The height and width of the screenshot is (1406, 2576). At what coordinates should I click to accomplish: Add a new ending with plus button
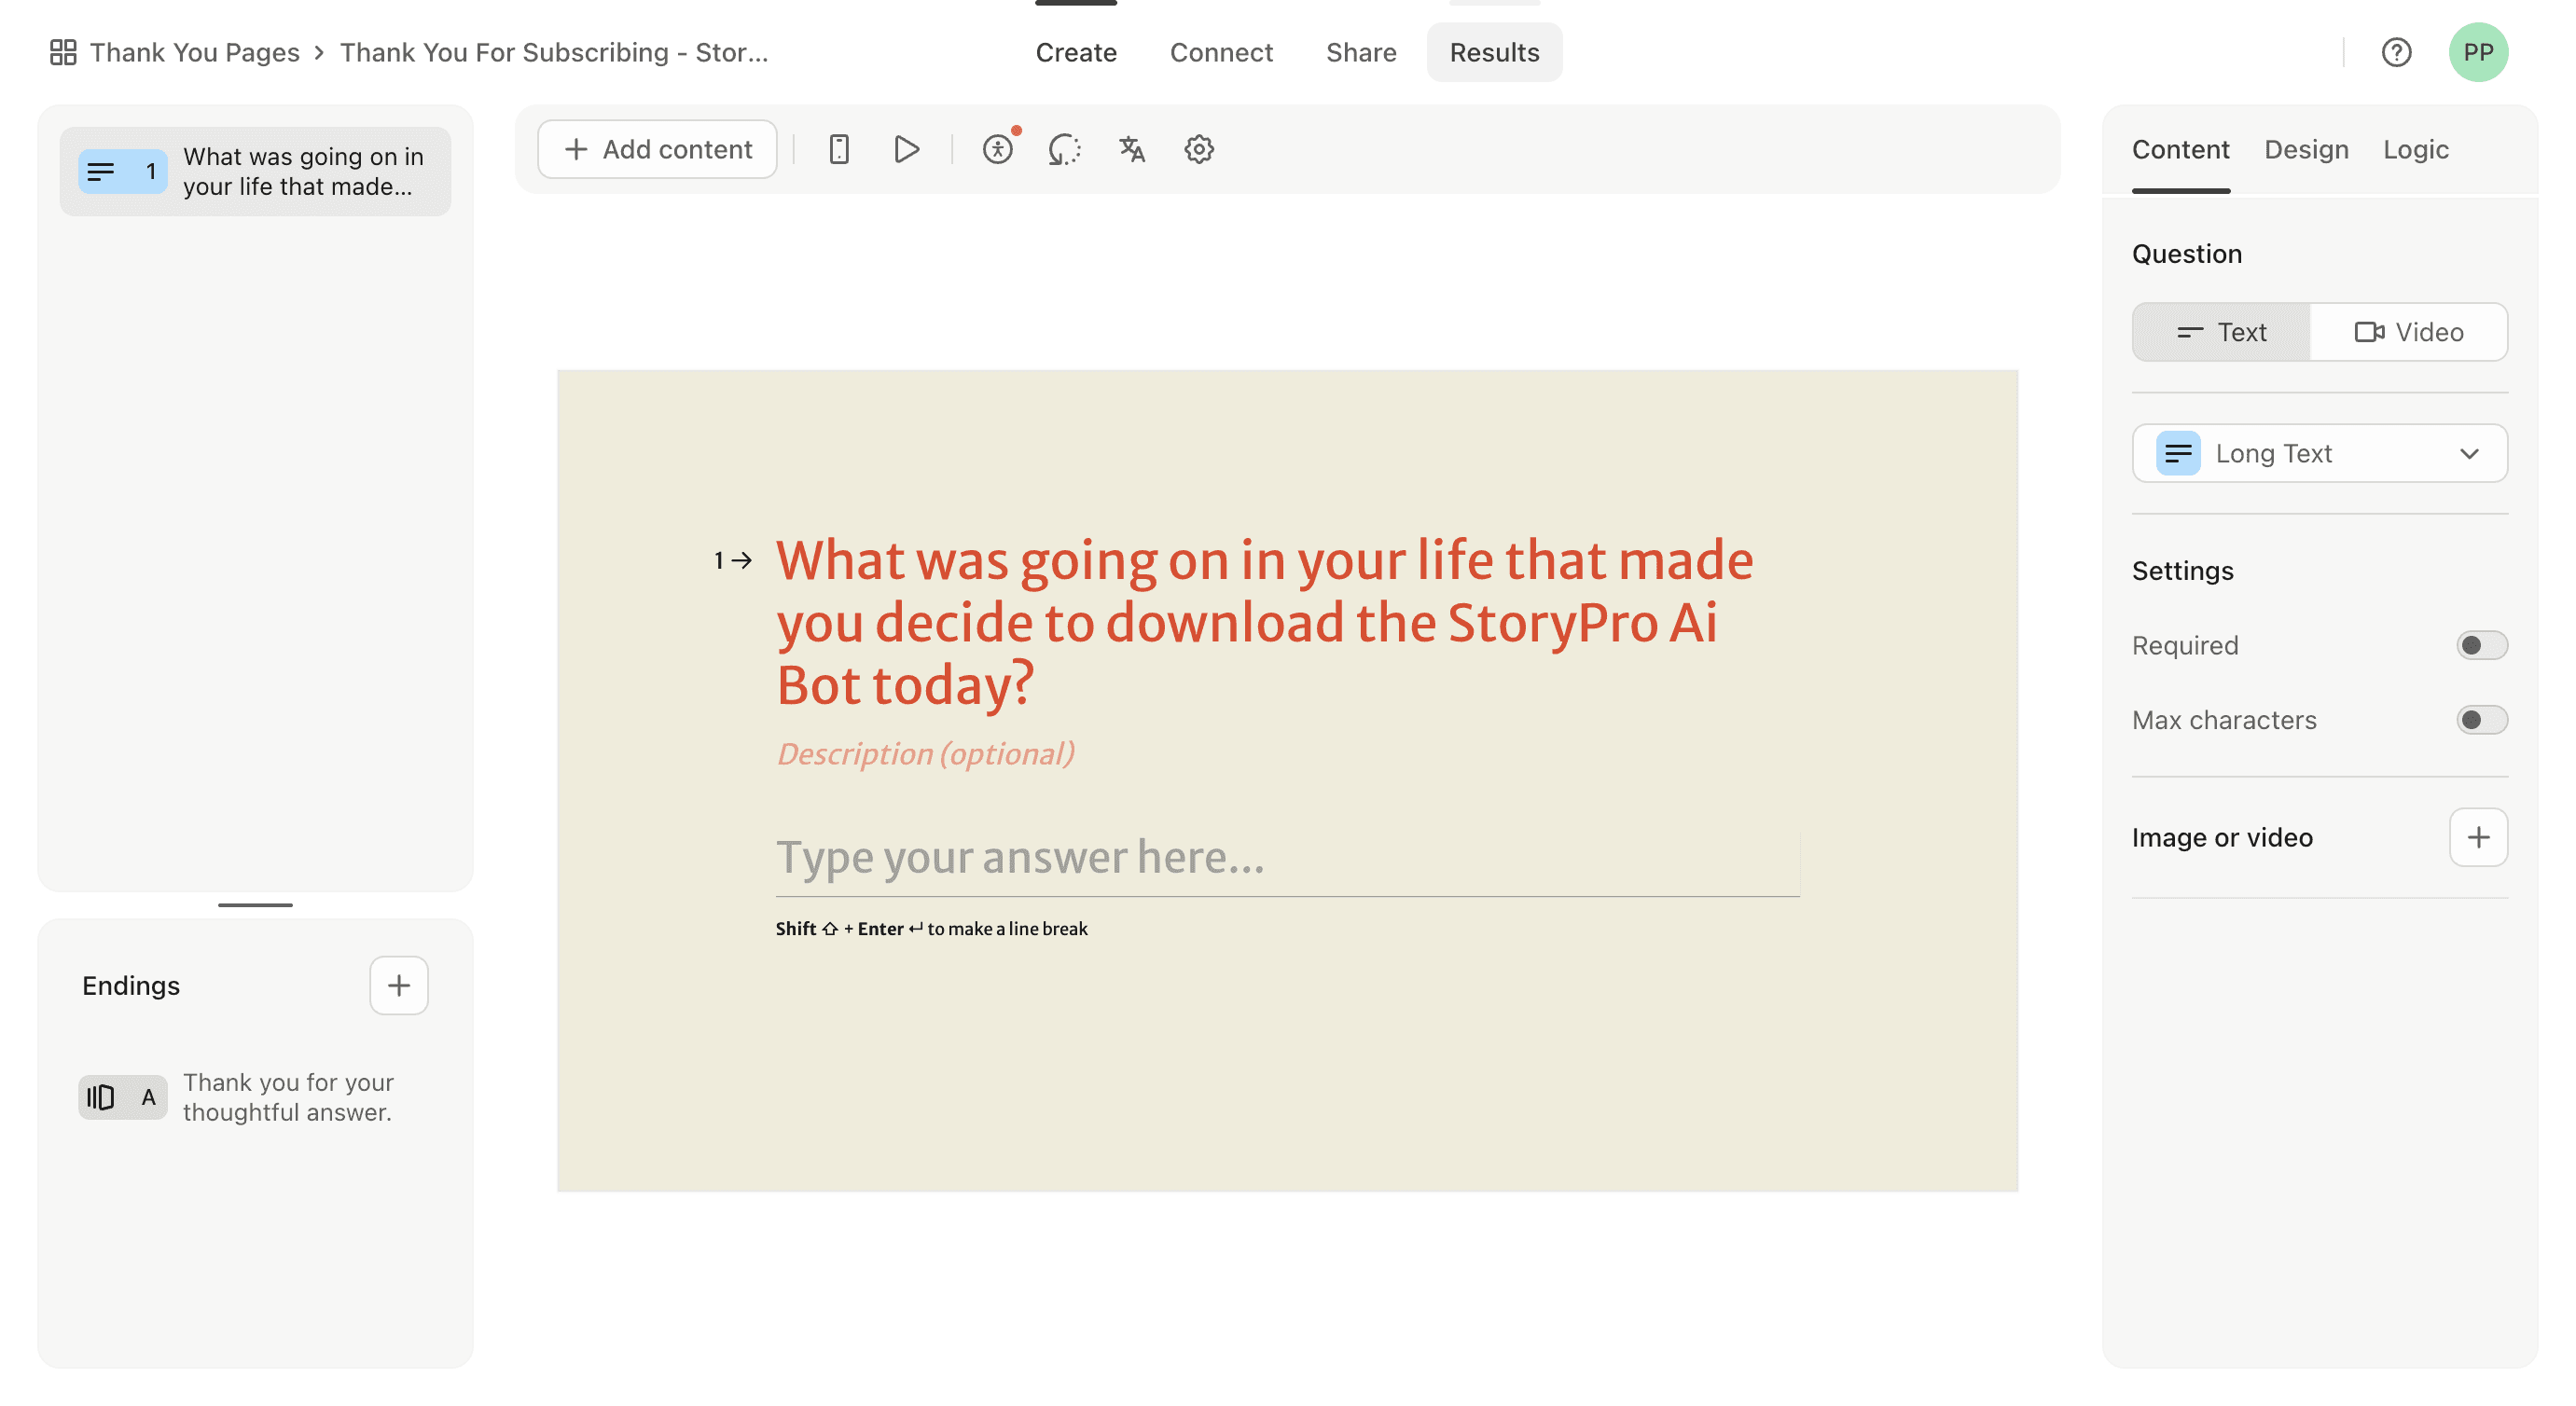click(398, 985)
